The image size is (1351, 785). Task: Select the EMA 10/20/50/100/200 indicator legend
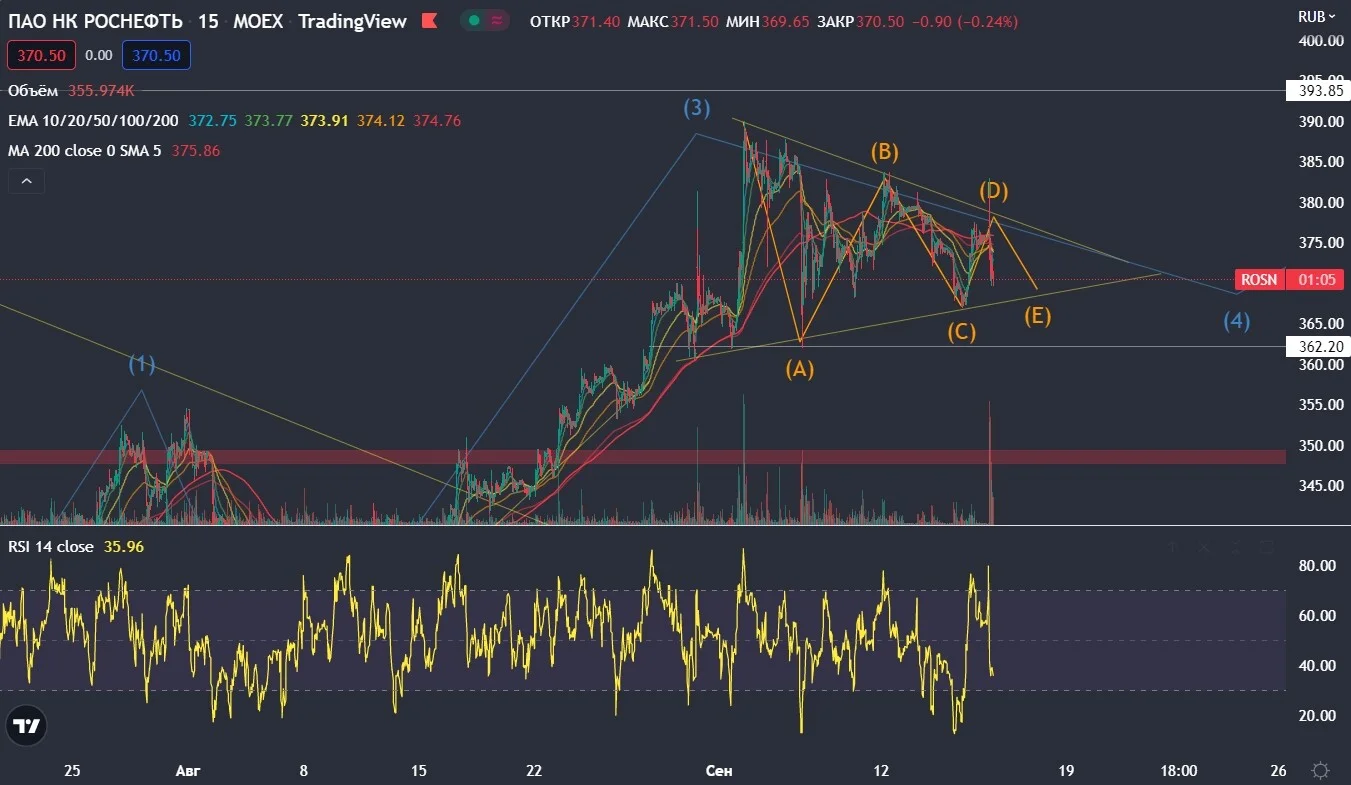coord(94,121)
